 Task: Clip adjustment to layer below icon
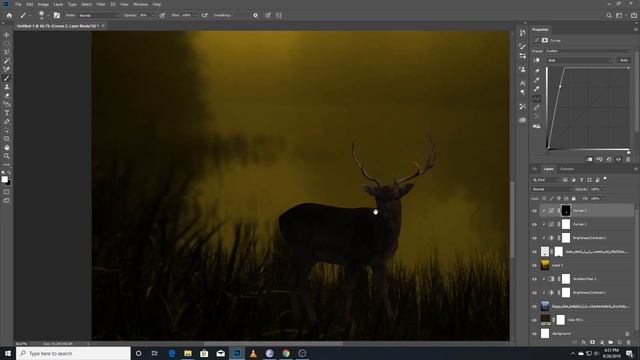[x=589, y=160]
